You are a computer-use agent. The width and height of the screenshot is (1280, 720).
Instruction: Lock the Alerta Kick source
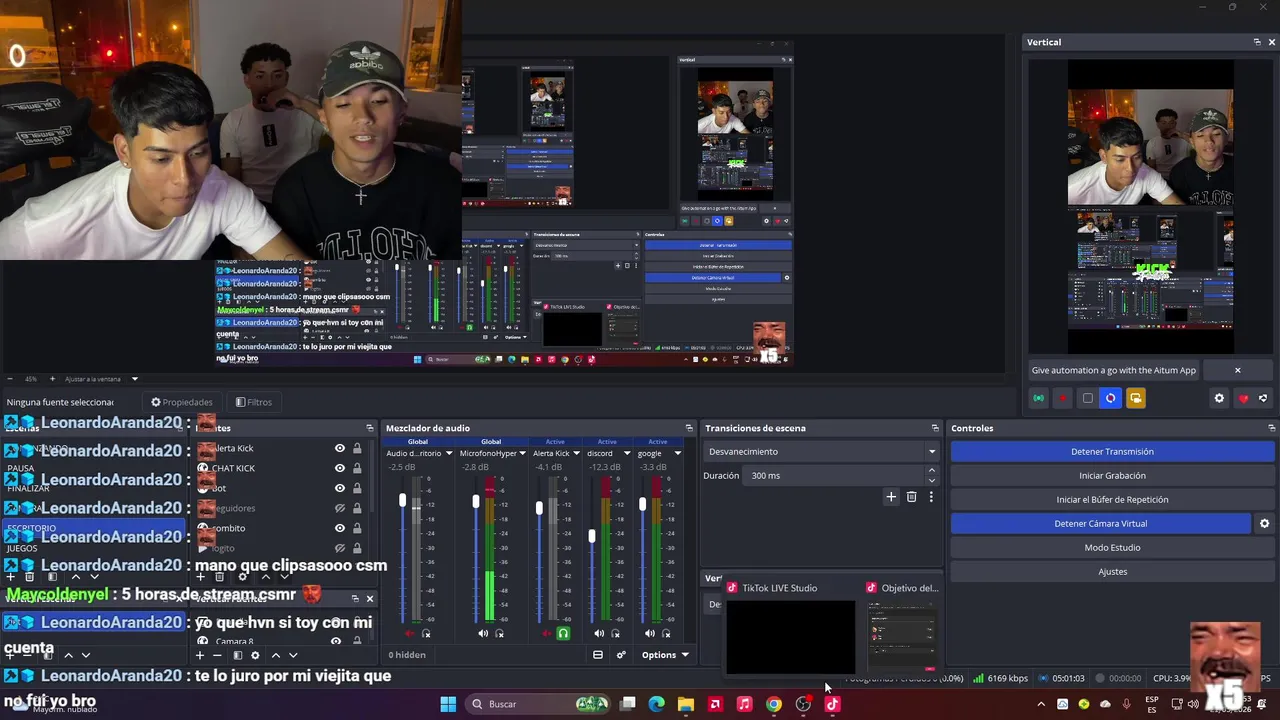pyautogui.click(x=357, y=448)
